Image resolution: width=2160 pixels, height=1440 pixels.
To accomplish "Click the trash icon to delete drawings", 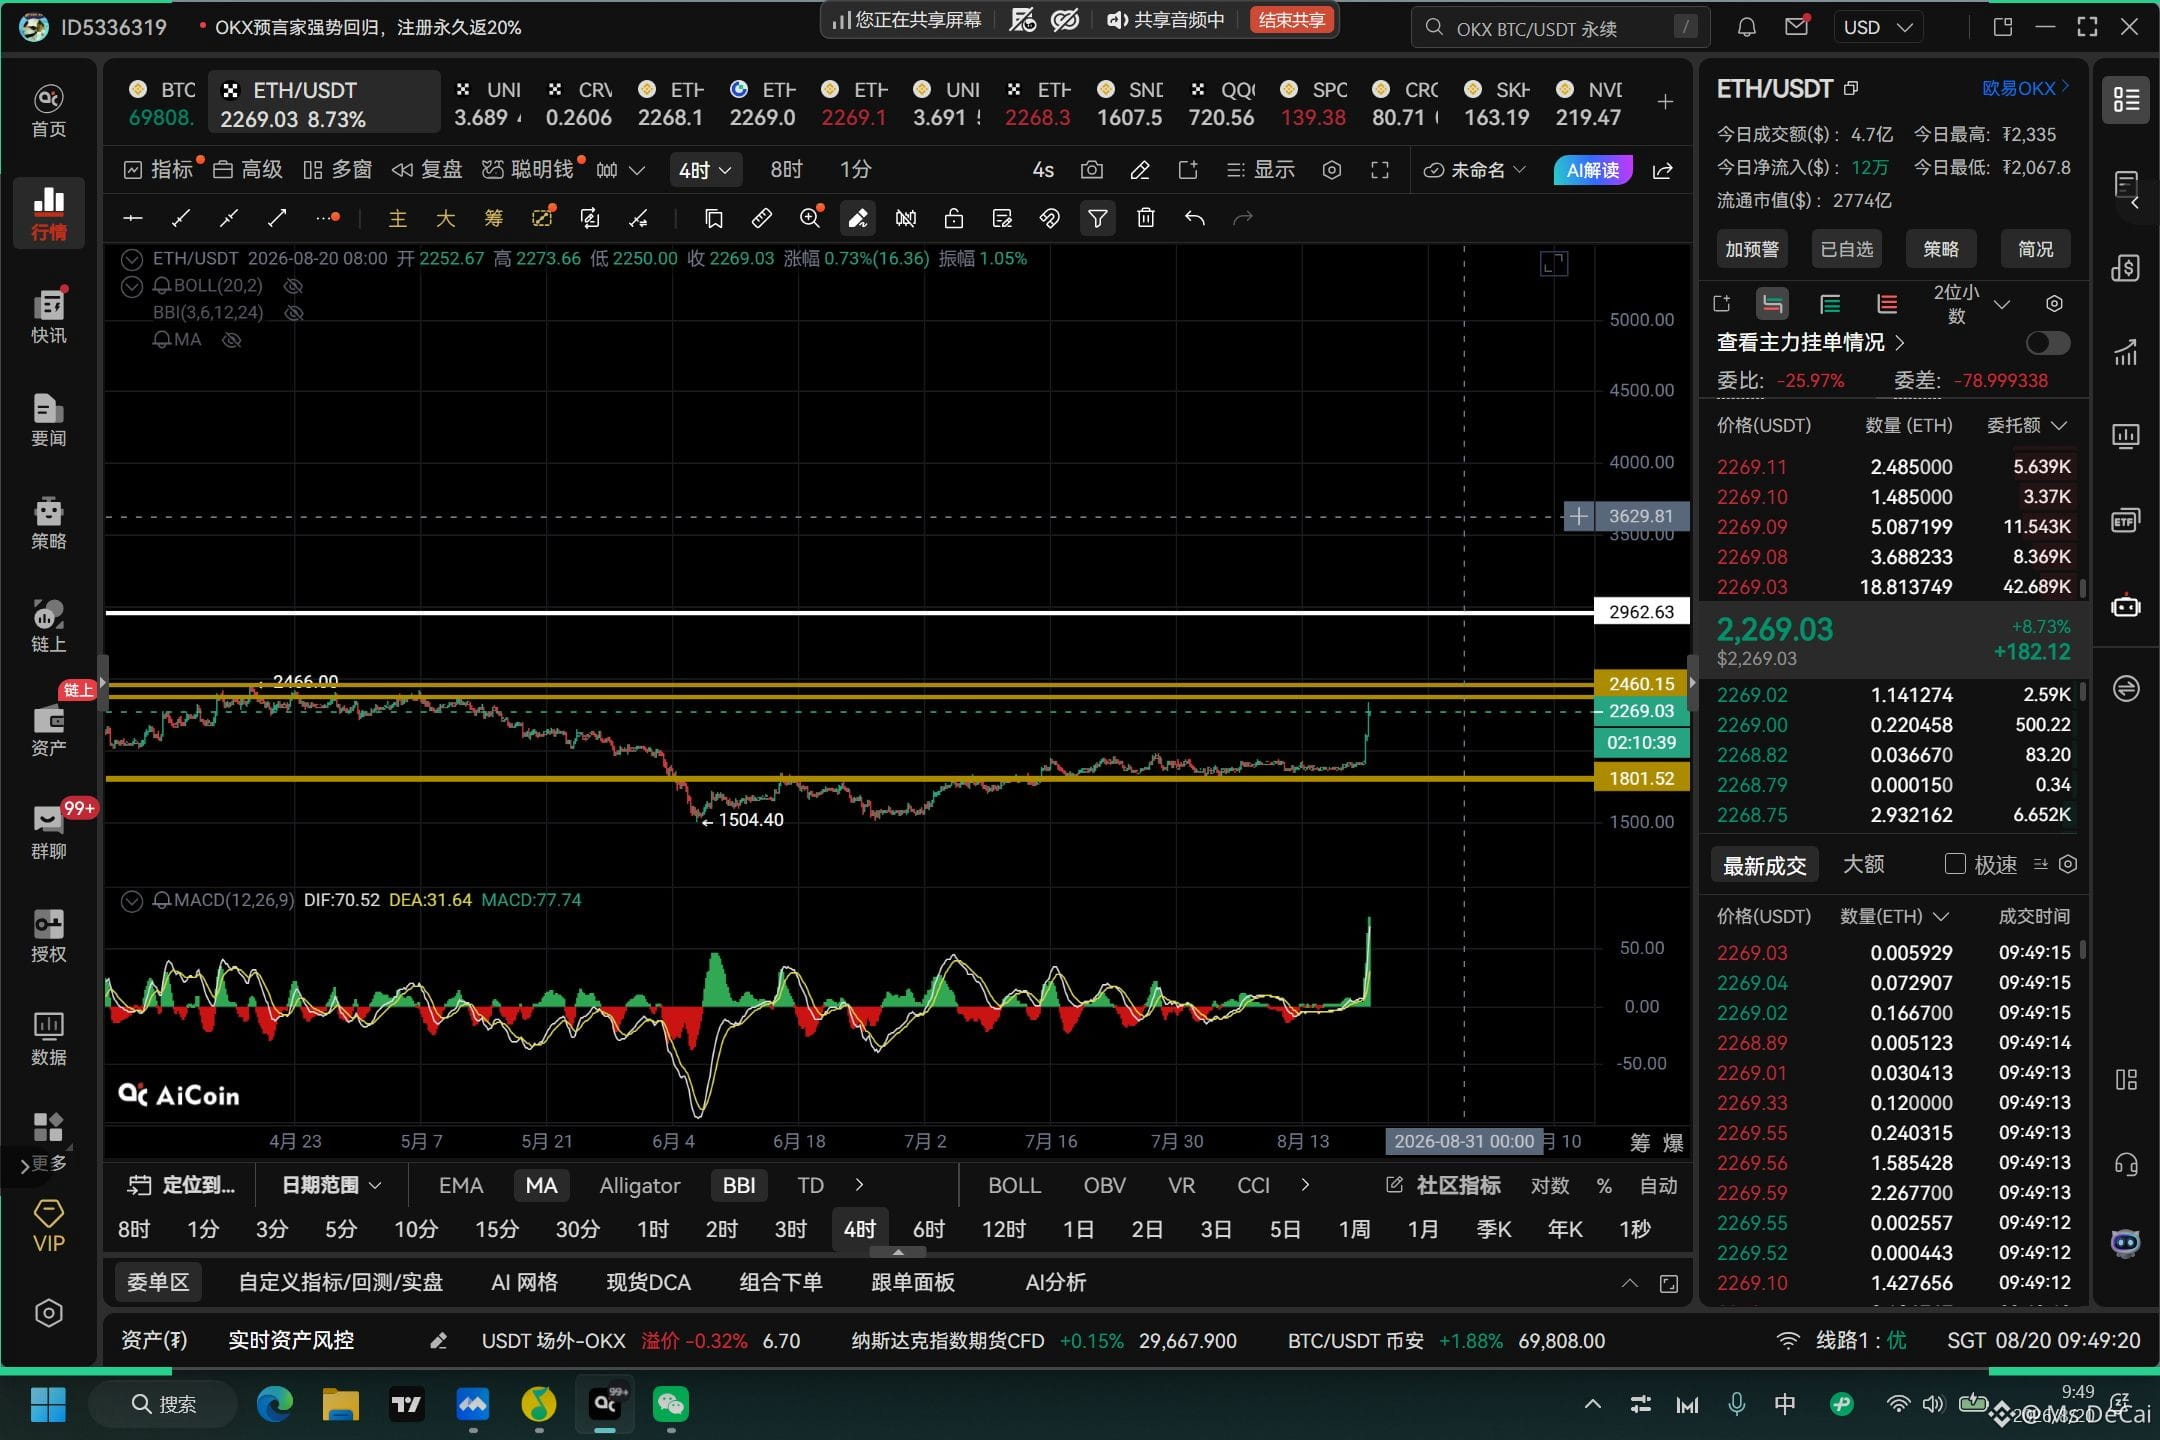I will 1146,218.
